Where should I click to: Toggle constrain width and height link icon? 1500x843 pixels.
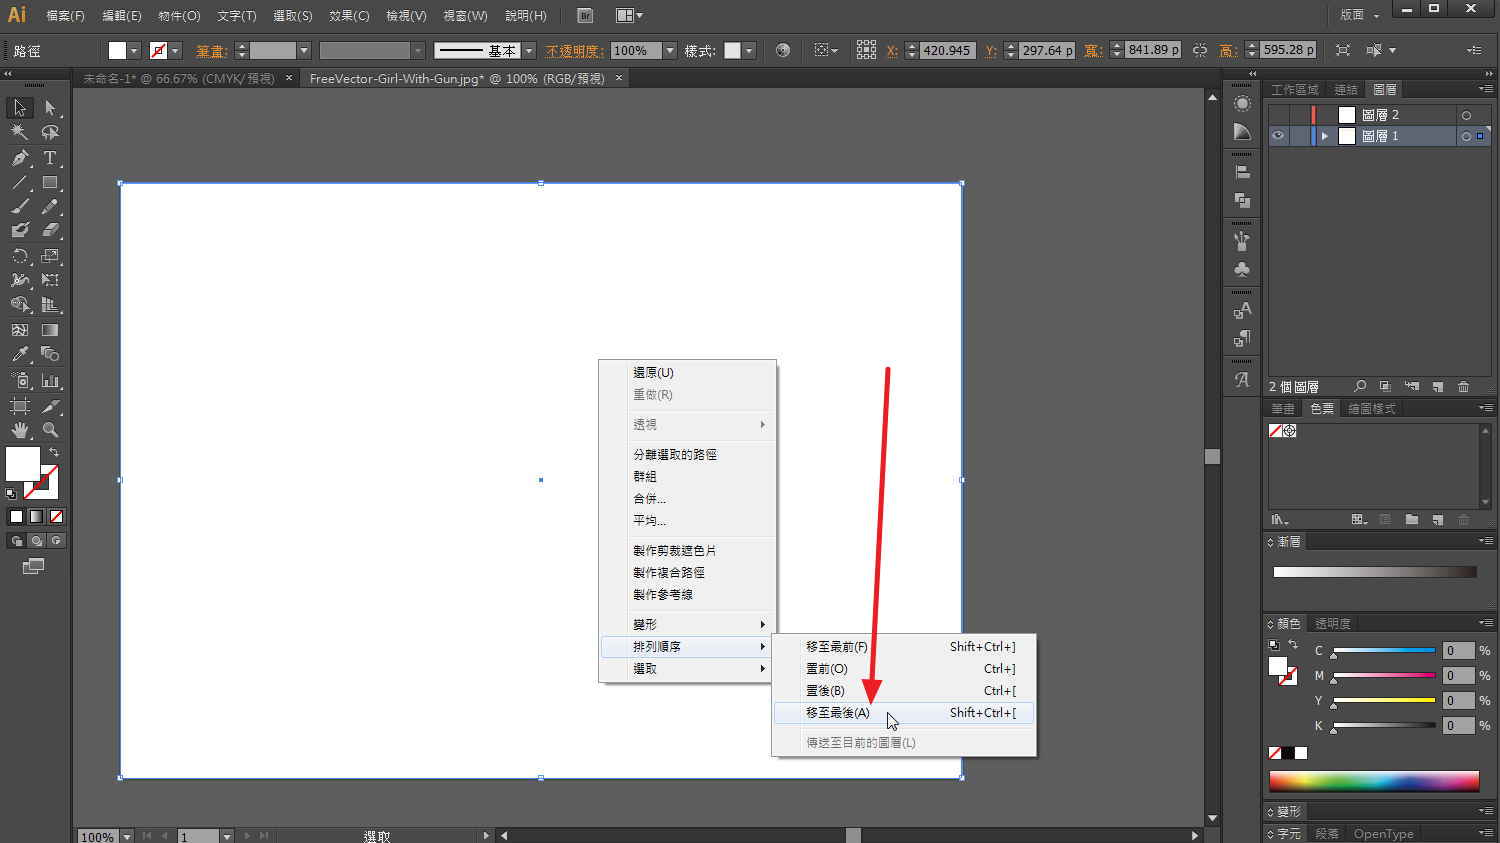coord(1200,50)
